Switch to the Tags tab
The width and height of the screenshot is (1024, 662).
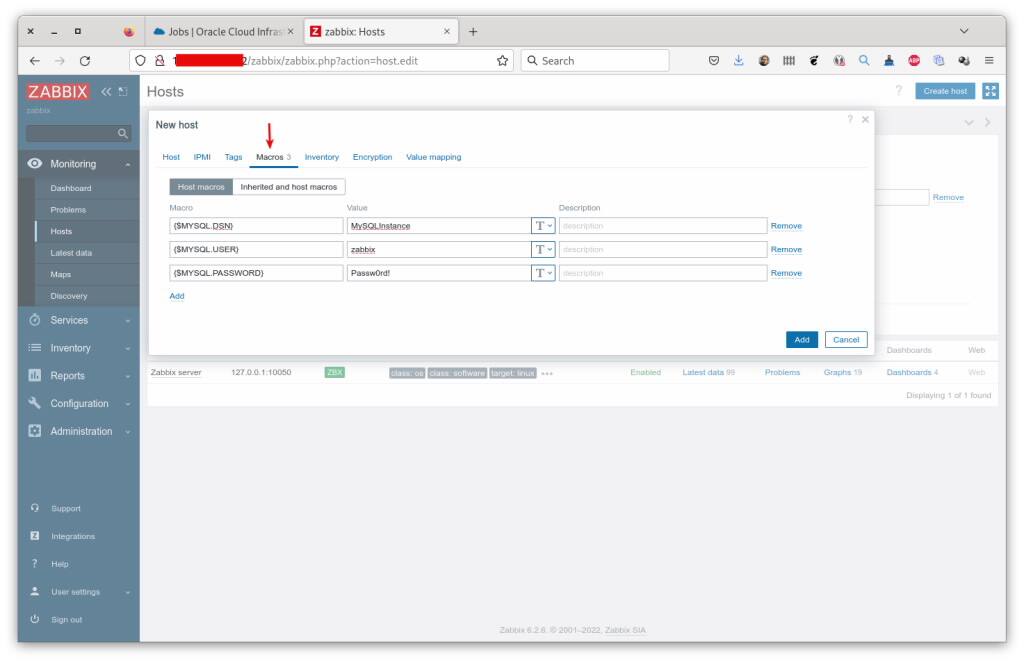coord(233,157)
